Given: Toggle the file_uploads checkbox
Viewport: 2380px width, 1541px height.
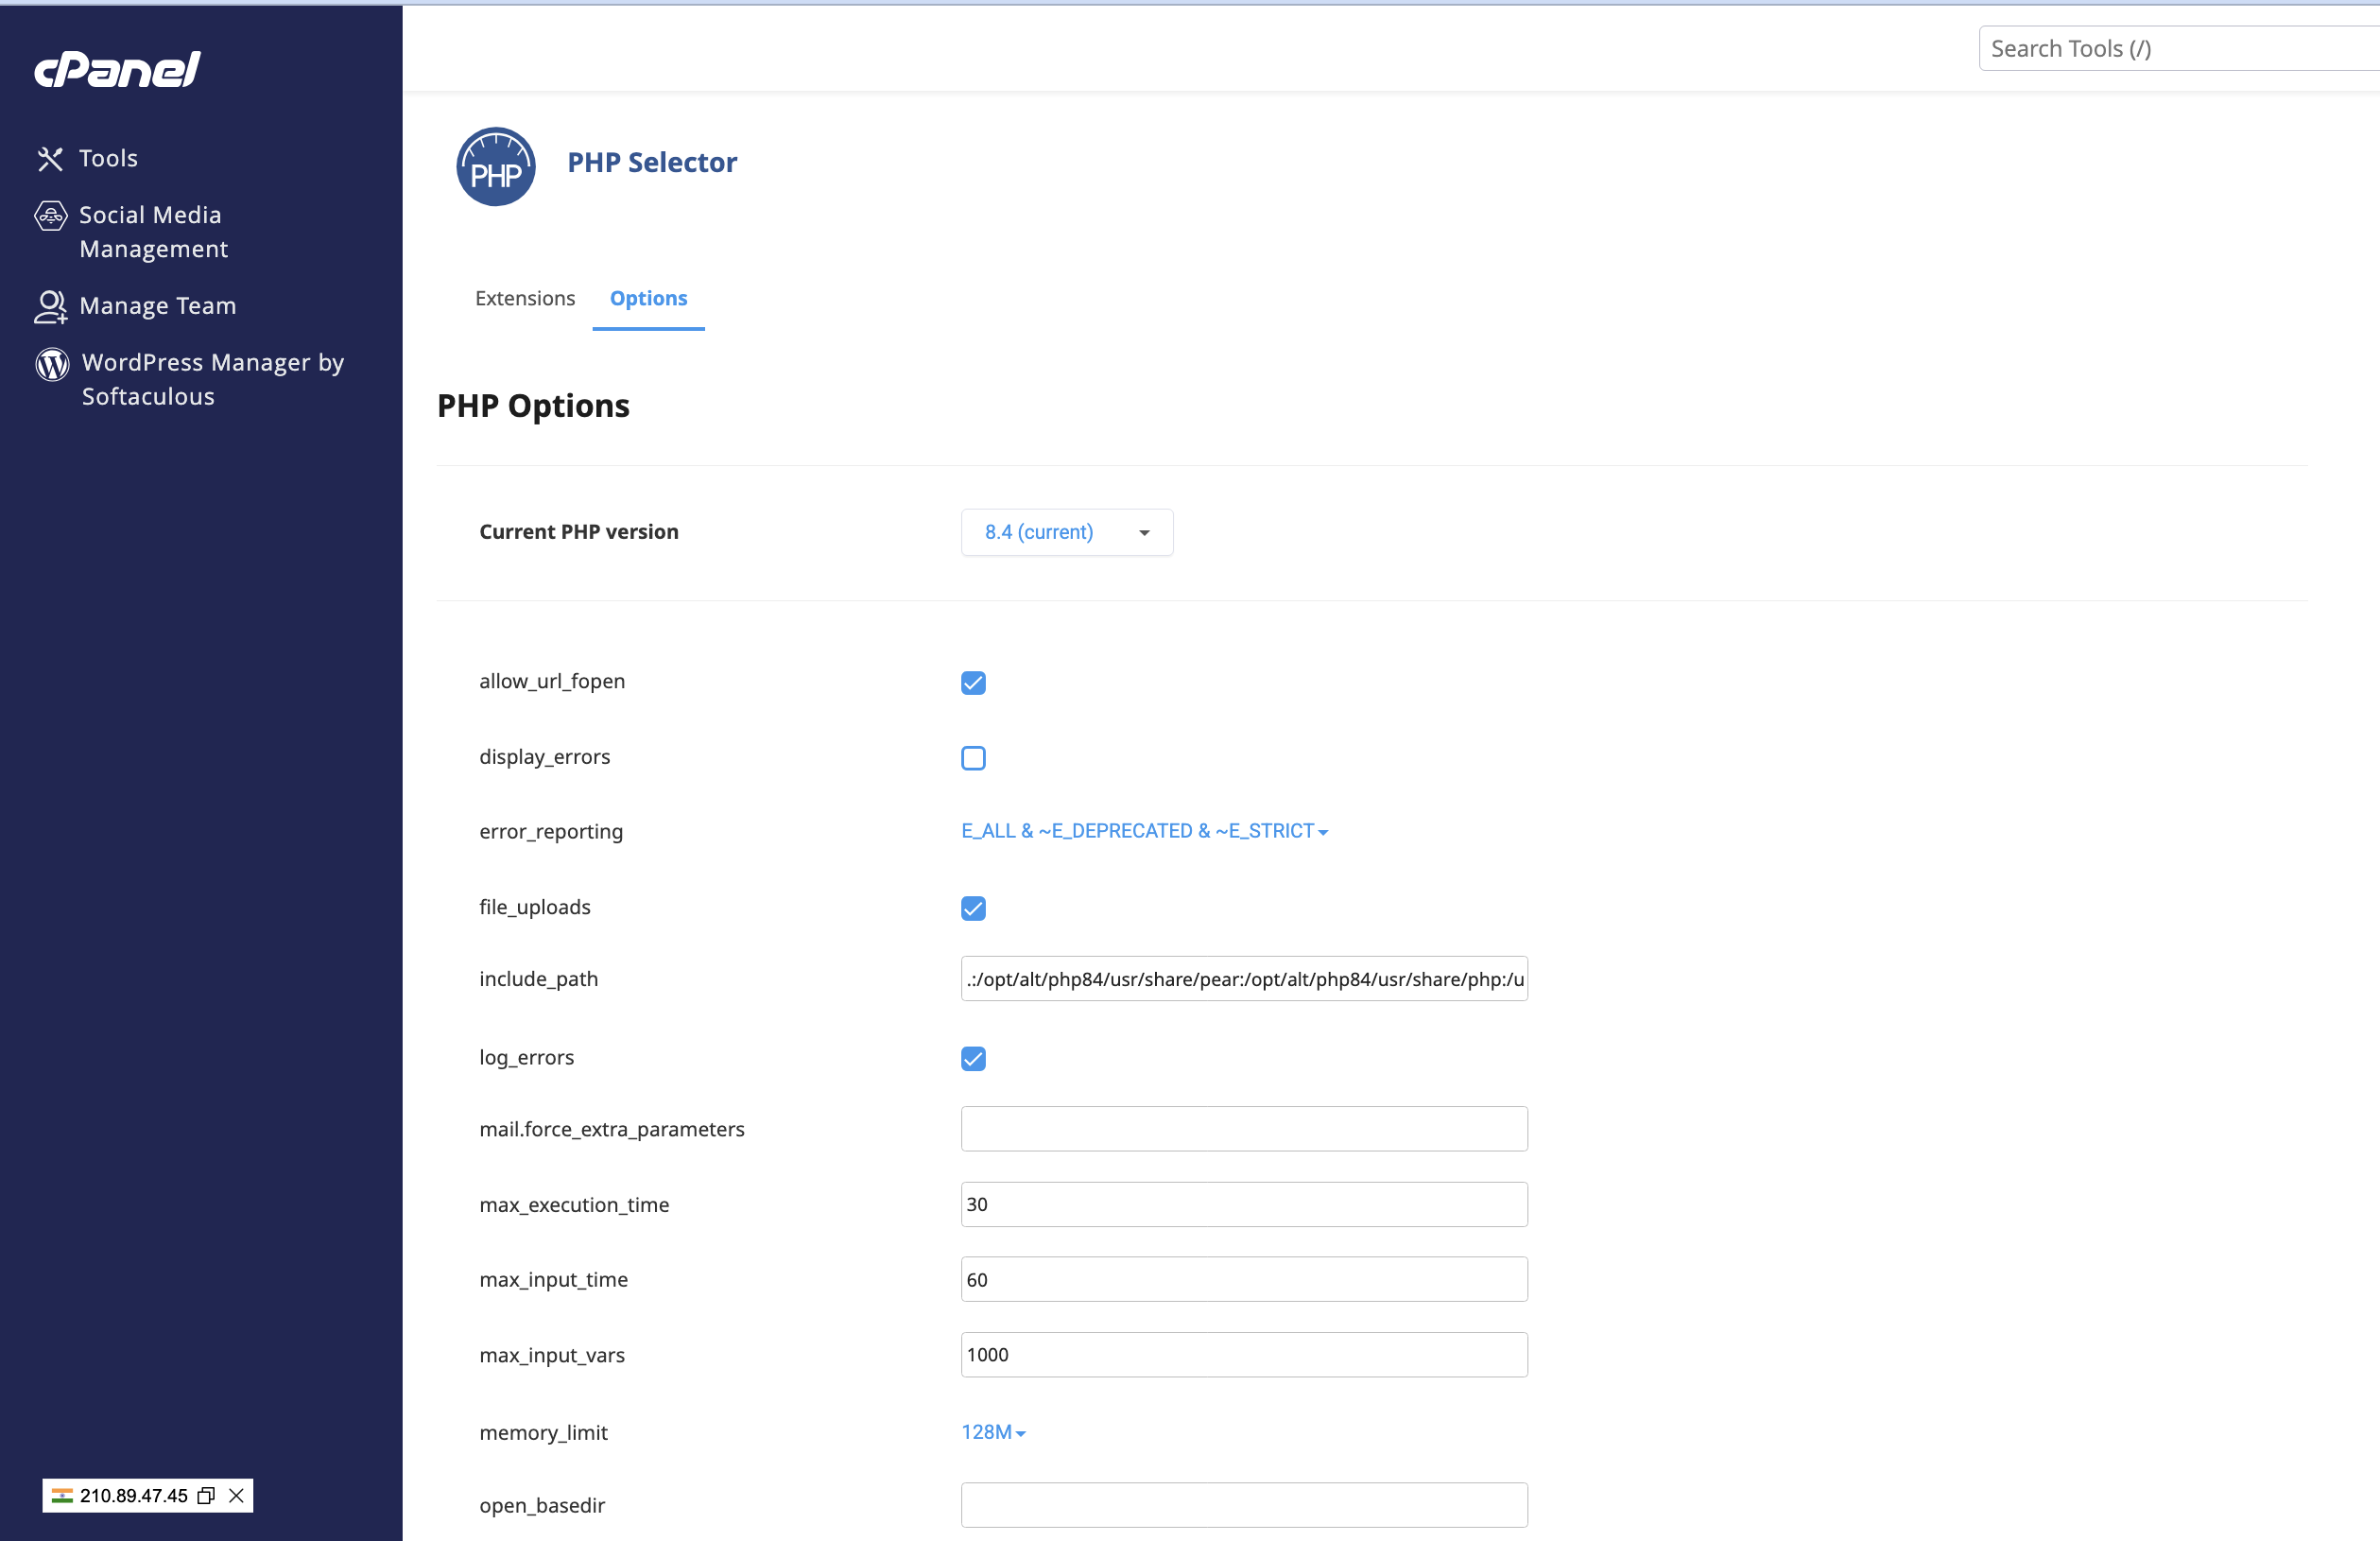Looking at the screenshot, I should tap(973, 908).
